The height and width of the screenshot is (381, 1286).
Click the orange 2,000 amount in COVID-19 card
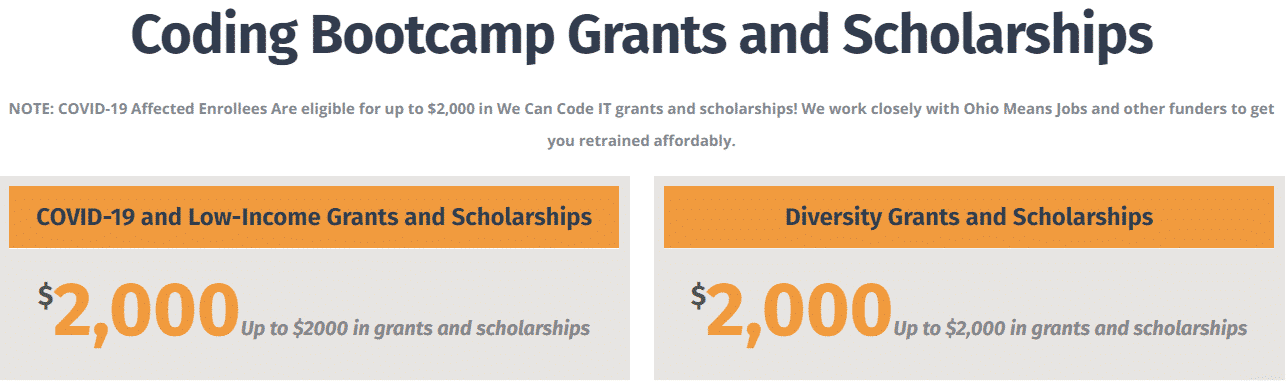coord(147,311)
